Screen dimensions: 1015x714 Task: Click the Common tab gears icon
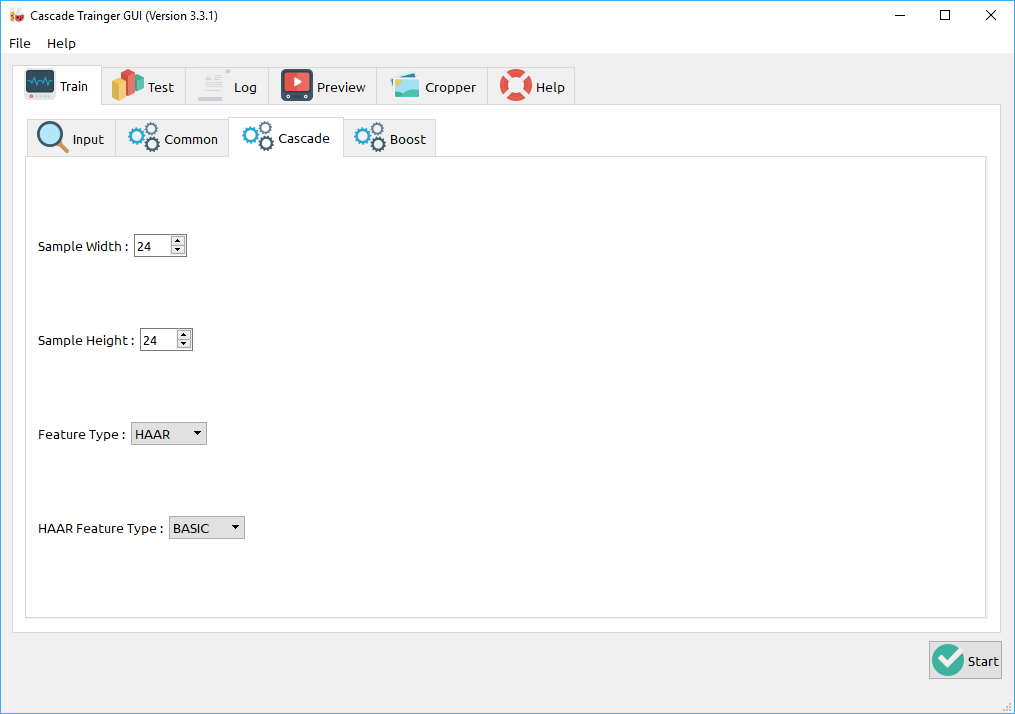coord(144,137)
